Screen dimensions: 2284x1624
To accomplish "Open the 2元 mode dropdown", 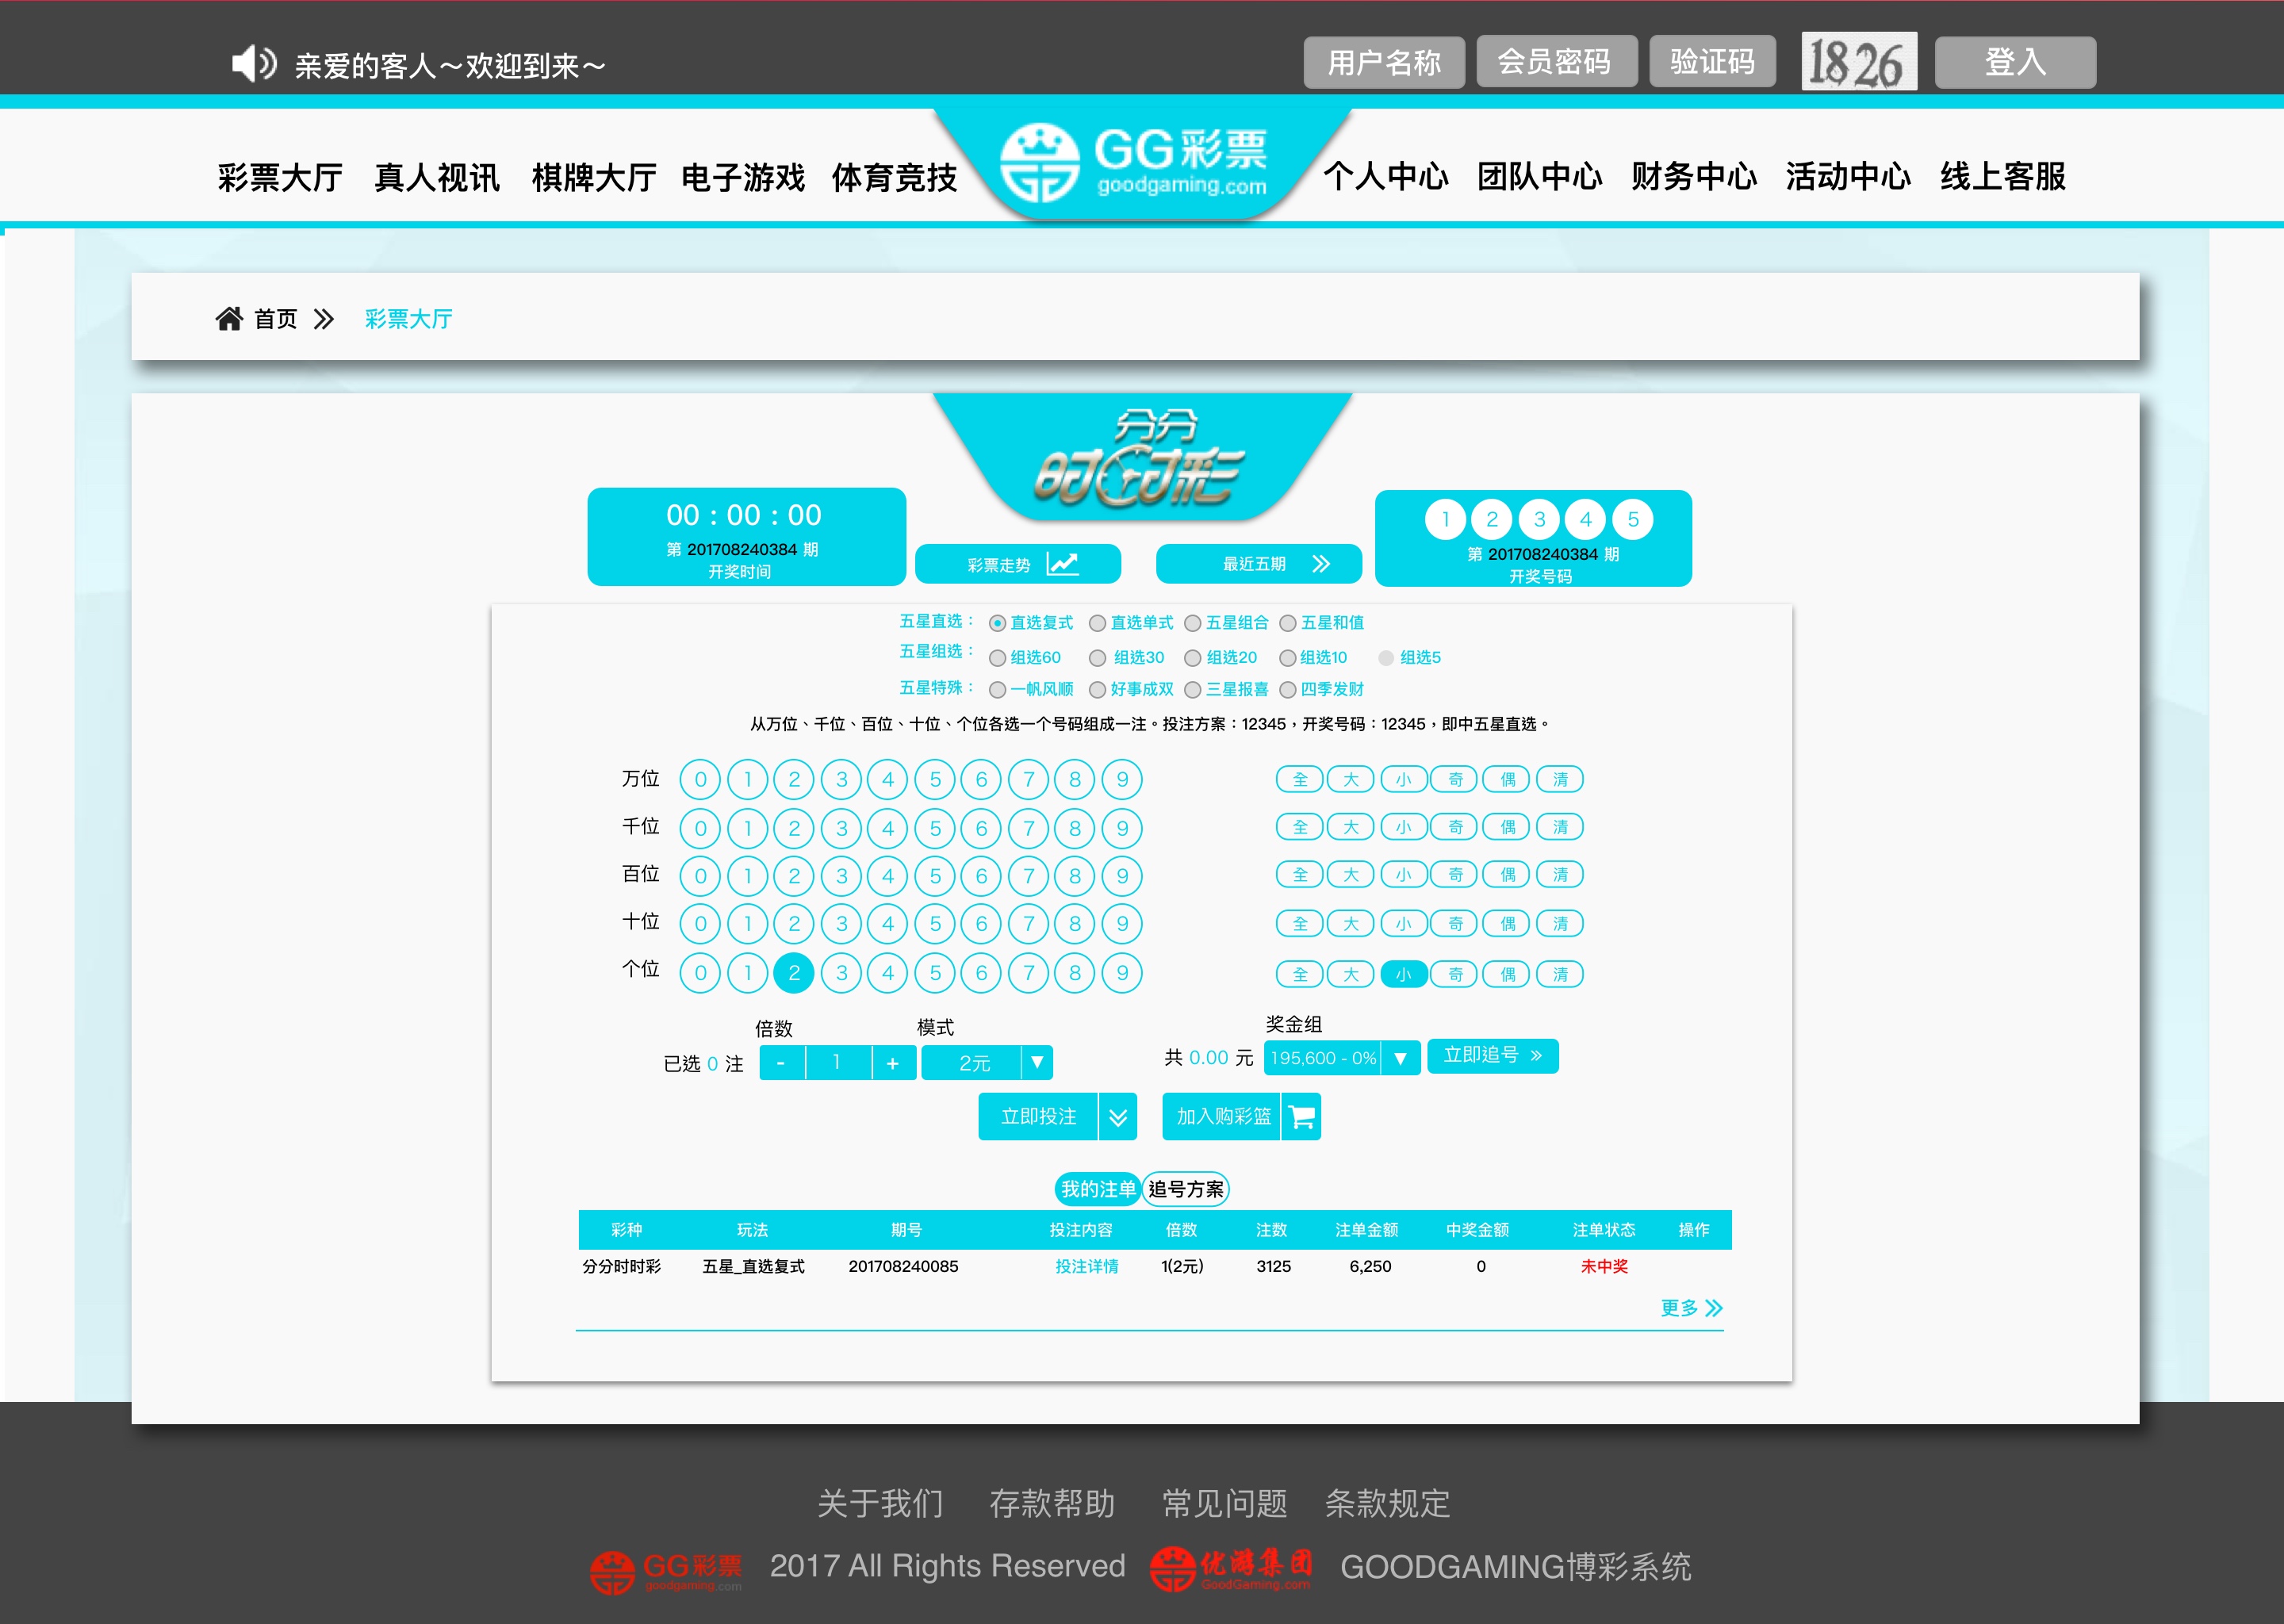I will pyautogui.click(x=1037, y=1062).
